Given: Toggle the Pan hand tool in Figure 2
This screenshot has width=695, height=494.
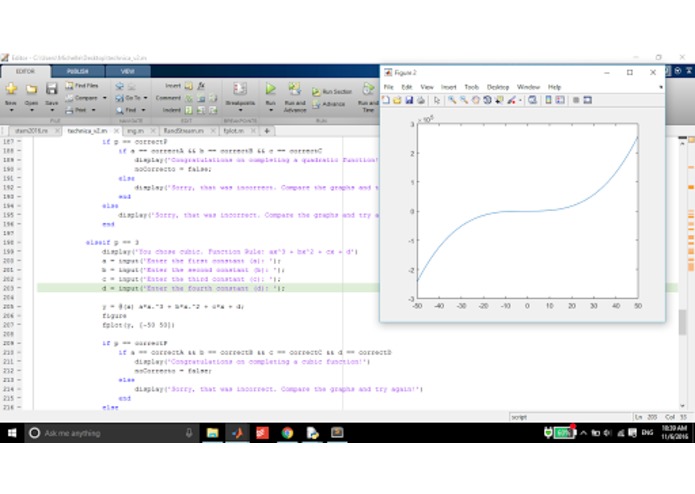Looking at the screenshot, I should 476,100.
